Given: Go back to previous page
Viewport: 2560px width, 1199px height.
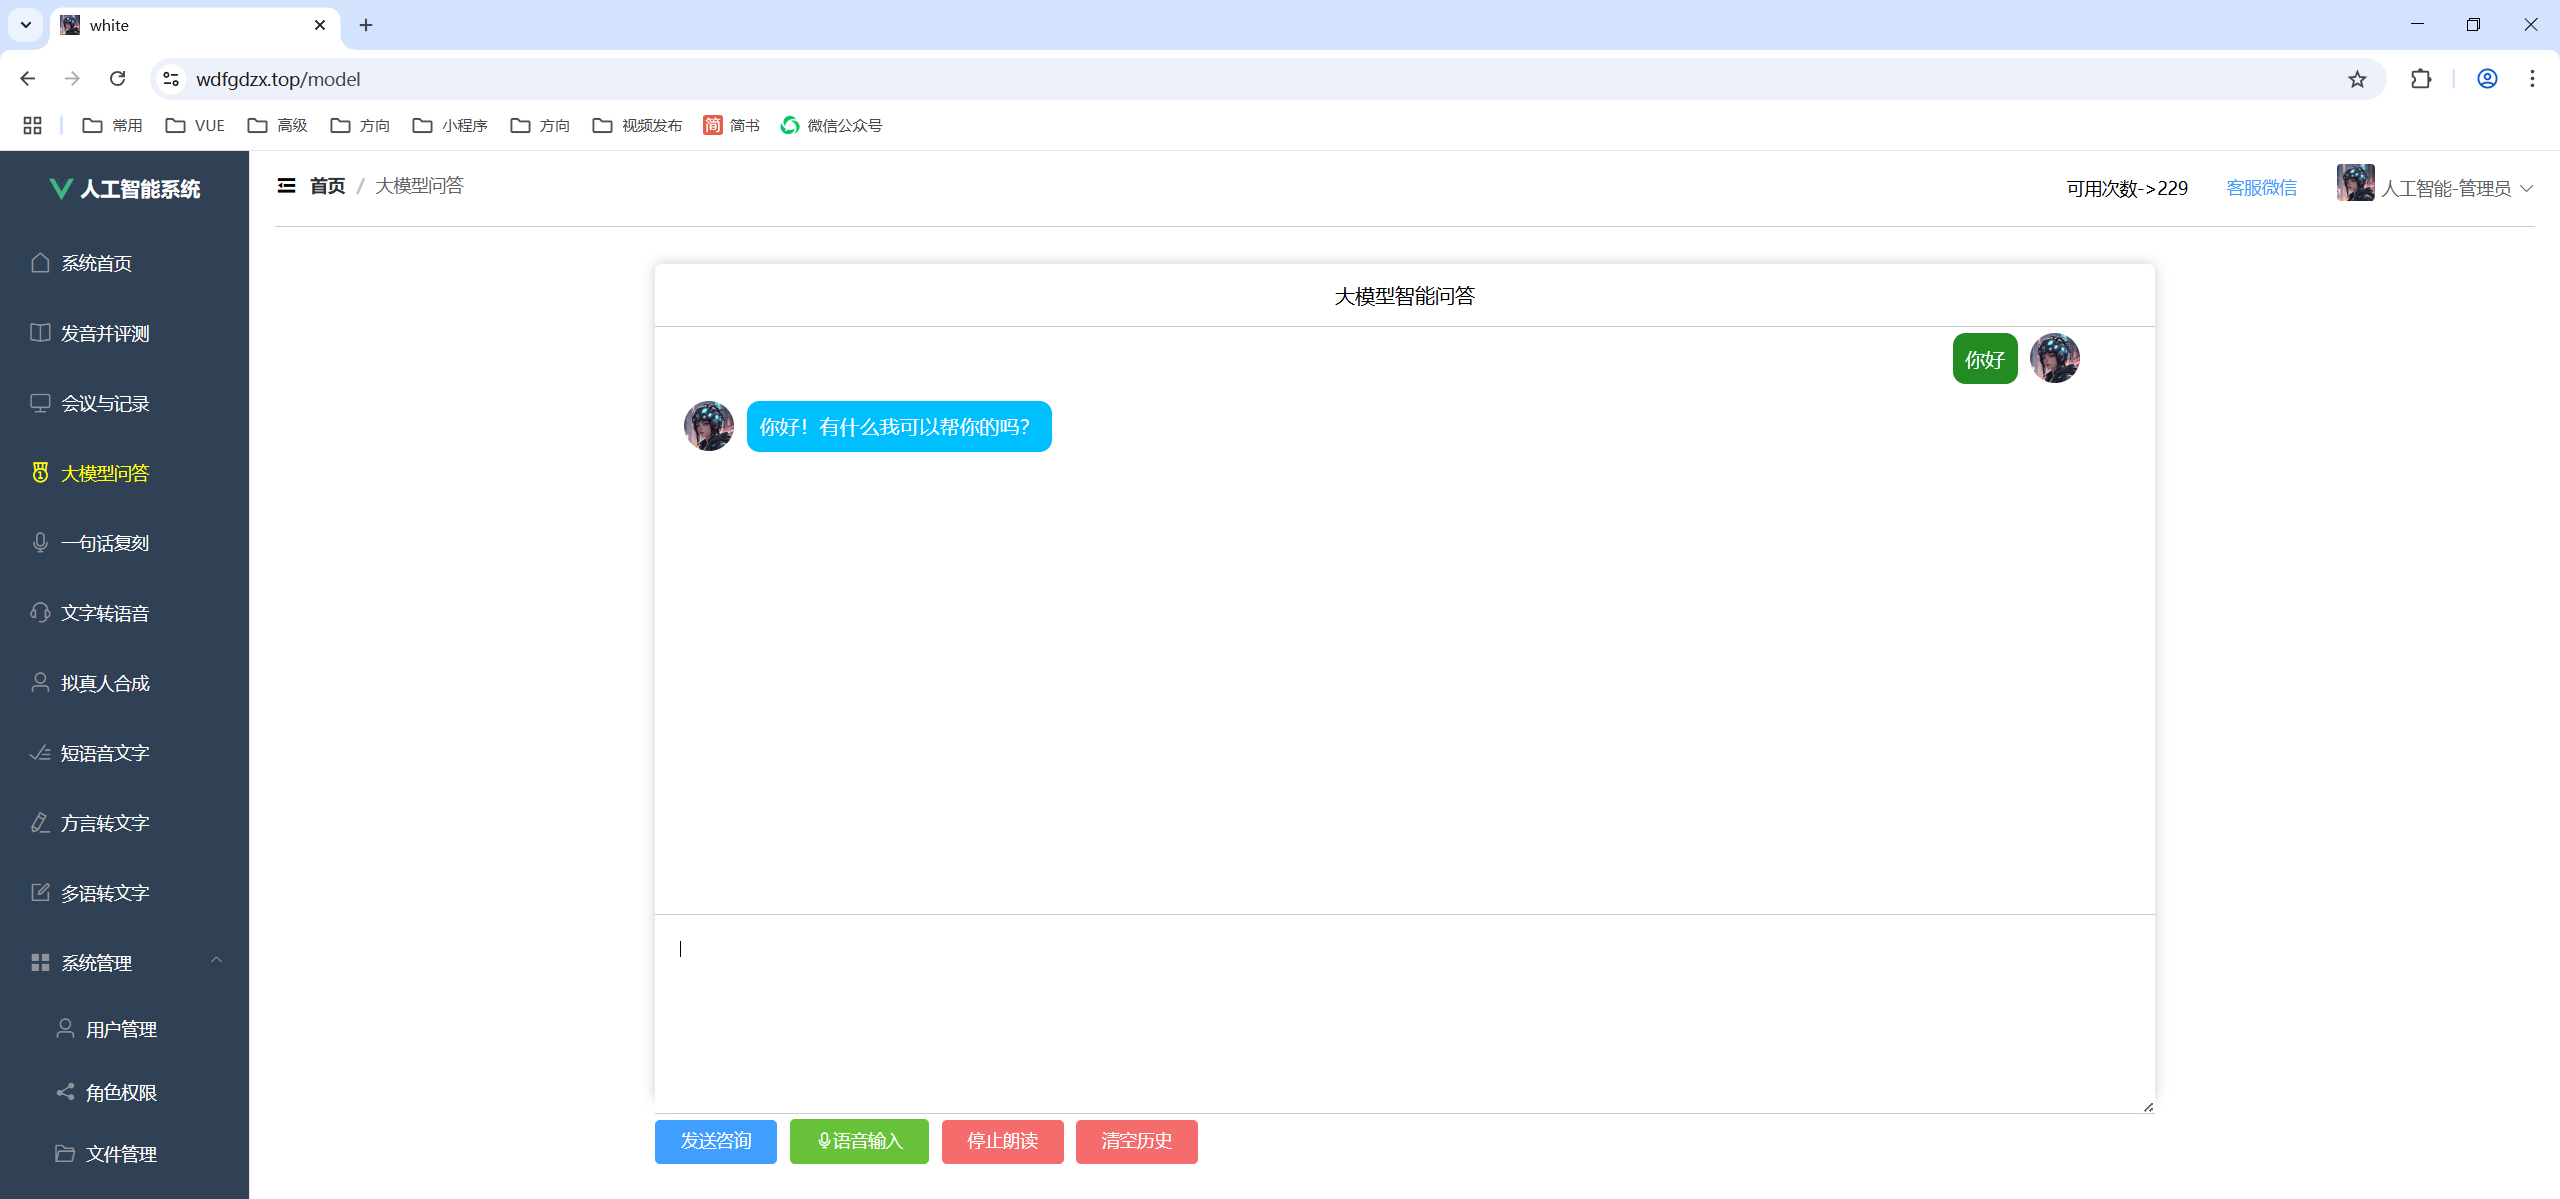Looking at the screenshot, I should [x=28, y=79].
